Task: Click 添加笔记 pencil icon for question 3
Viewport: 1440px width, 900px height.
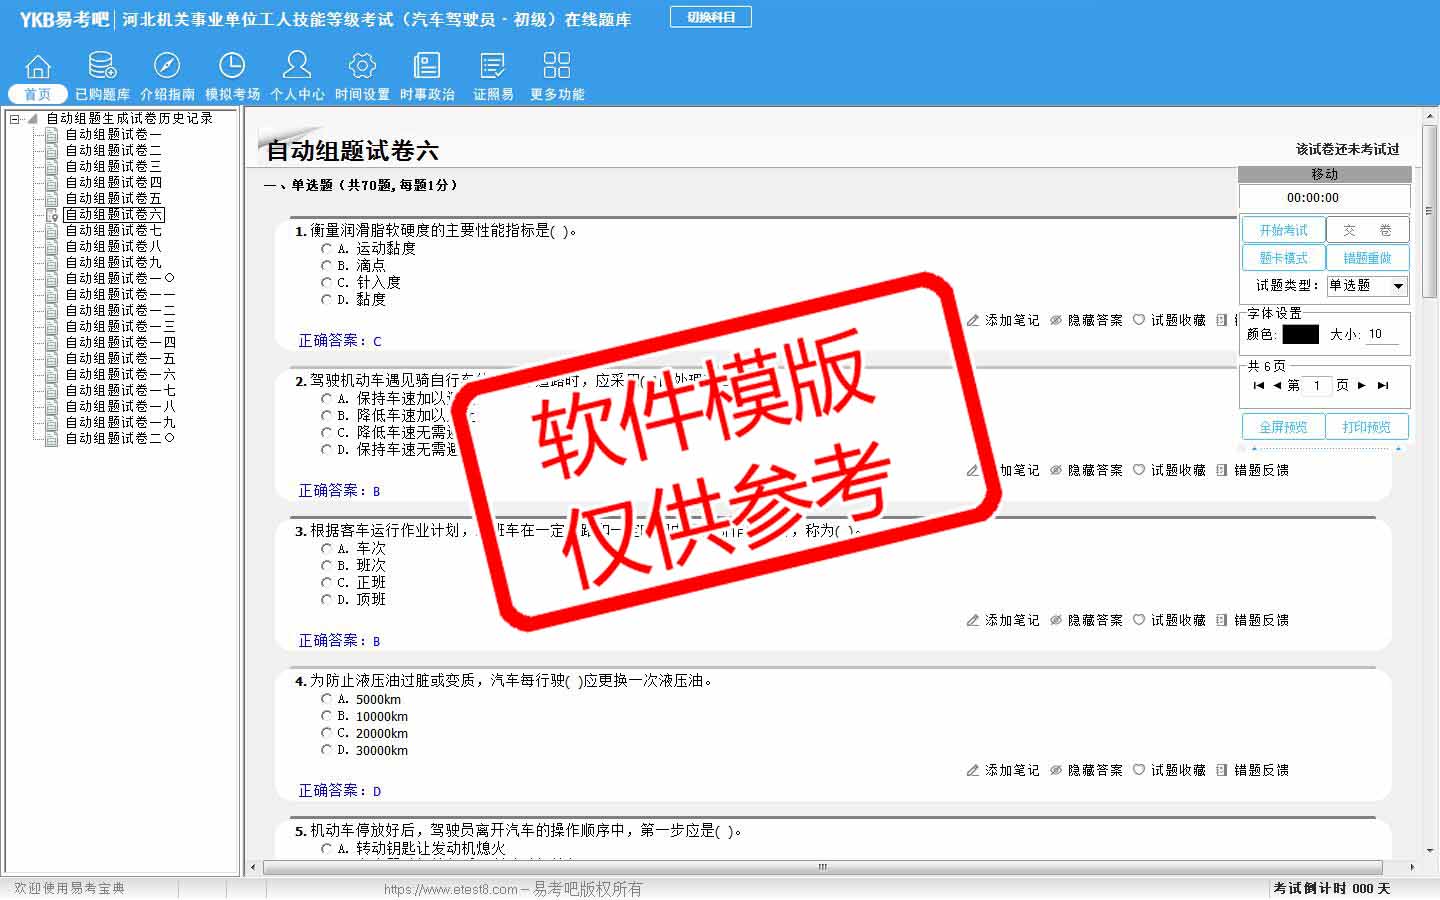Action: coord(973,620)
